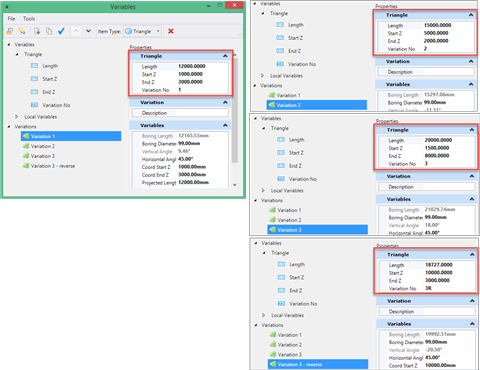This screenshot has width=480, height=370.
Task: Select the Variation 3 - reverse icon in Variables window
Action: tap(26, 166)
